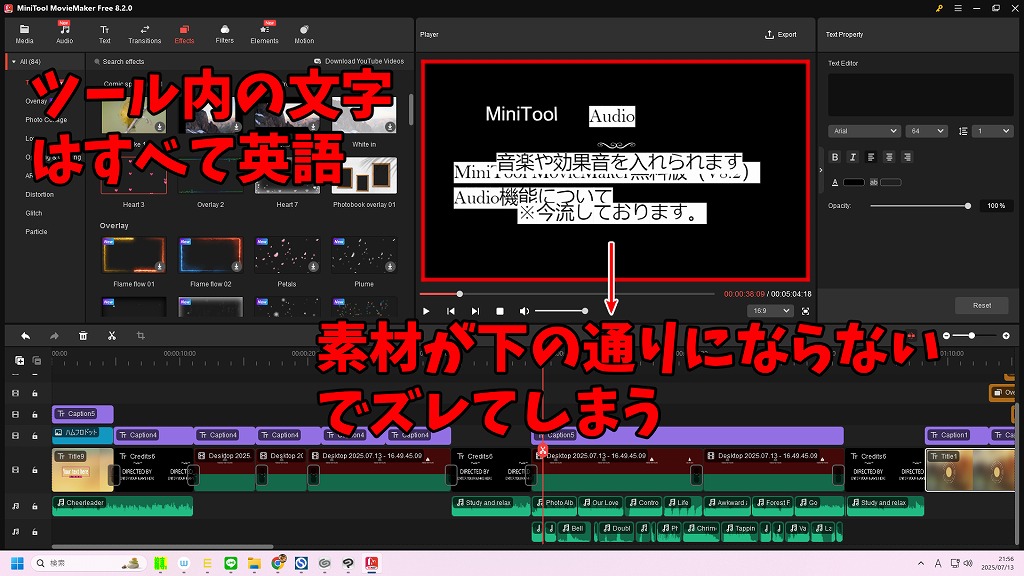1024x576 pixels.
Task: Click the text color swatch
Action: pyautogui.click(x=854, y=183)
